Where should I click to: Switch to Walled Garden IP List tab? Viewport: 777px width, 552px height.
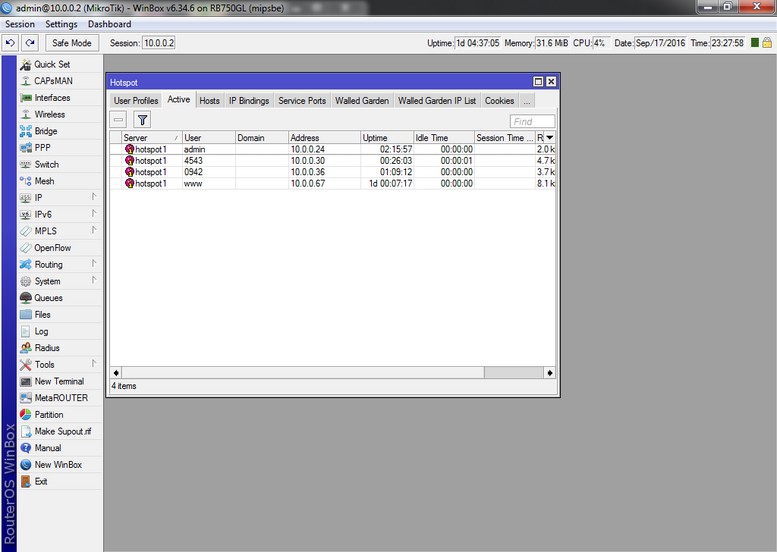coord(437,101)
